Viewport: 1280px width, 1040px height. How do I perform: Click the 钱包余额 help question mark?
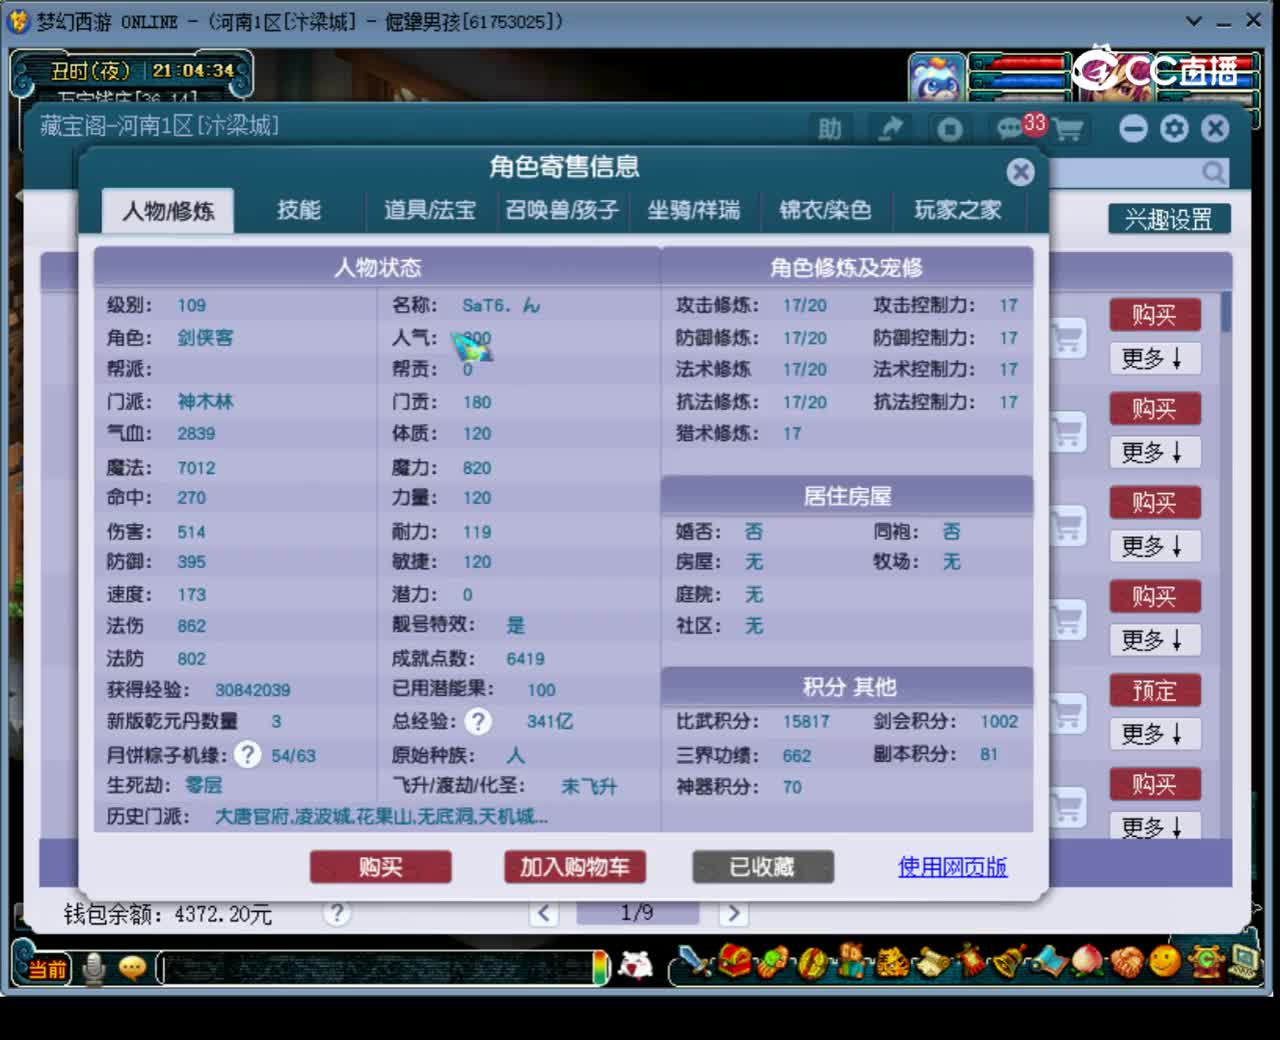337,912
